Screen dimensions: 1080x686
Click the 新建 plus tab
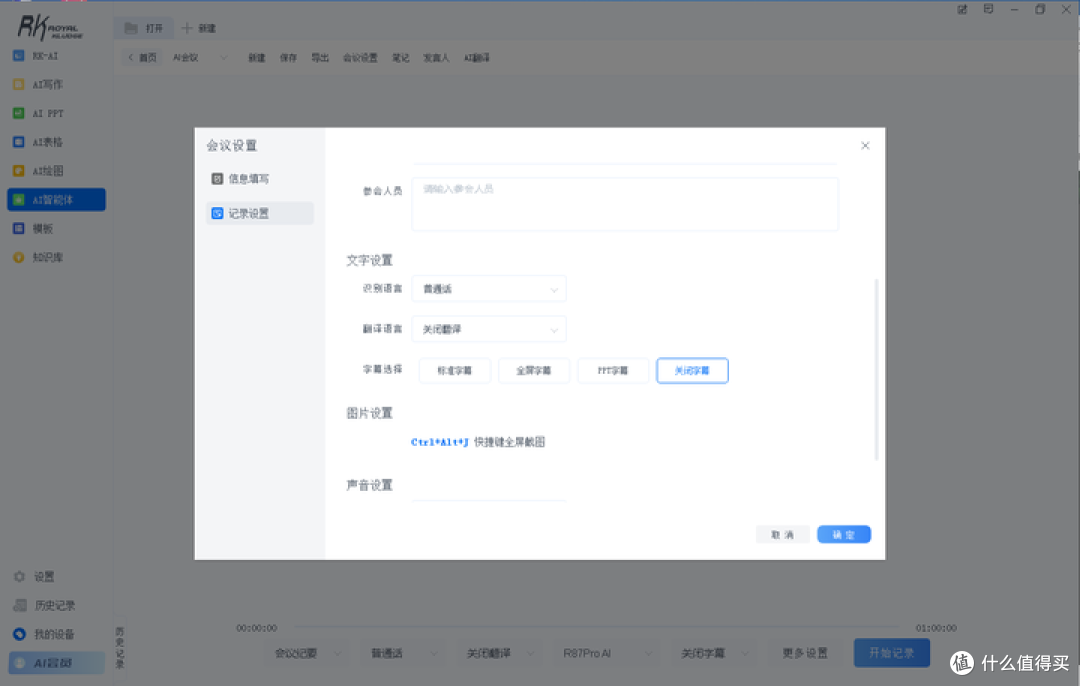(x=199, y=28)
